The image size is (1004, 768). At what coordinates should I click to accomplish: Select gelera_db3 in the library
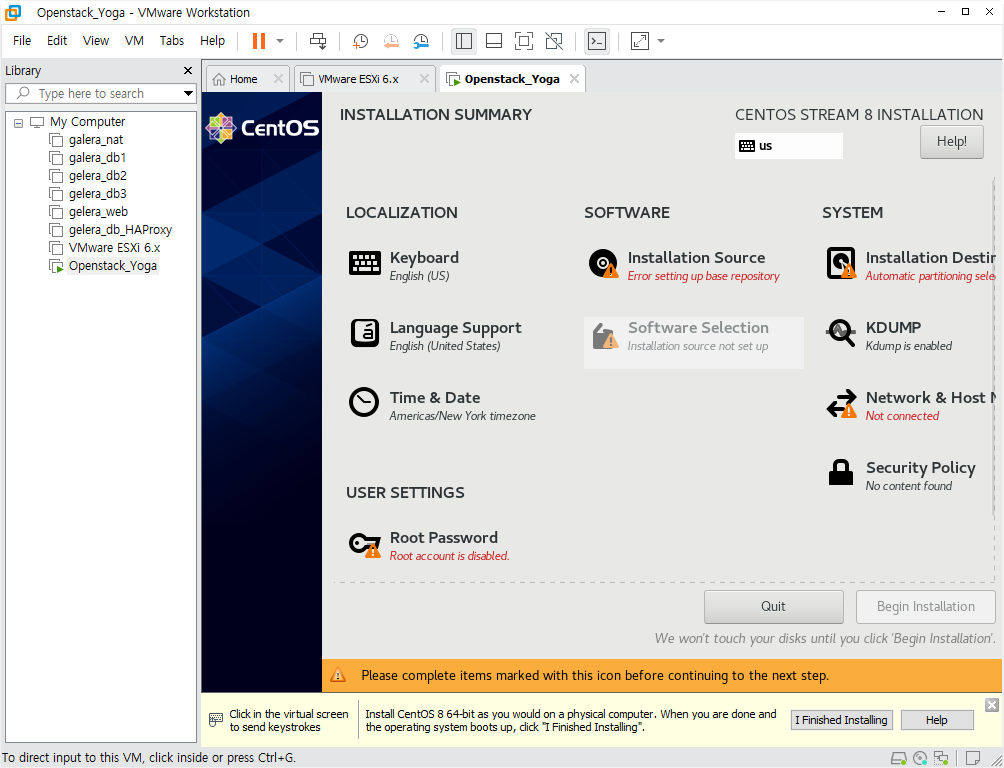tap(97, 193)
